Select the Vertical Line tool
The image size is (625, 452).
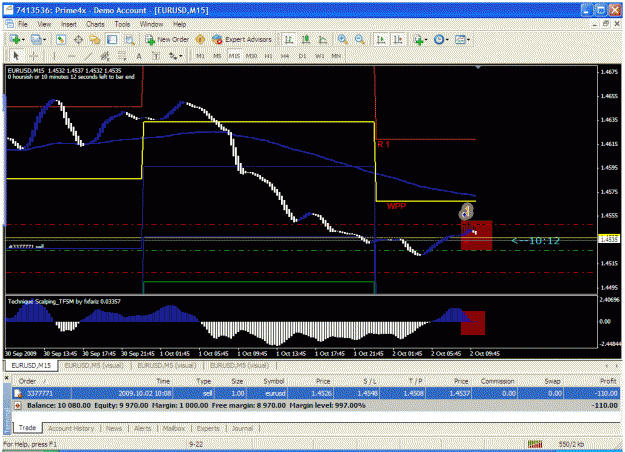click(54, 56)
